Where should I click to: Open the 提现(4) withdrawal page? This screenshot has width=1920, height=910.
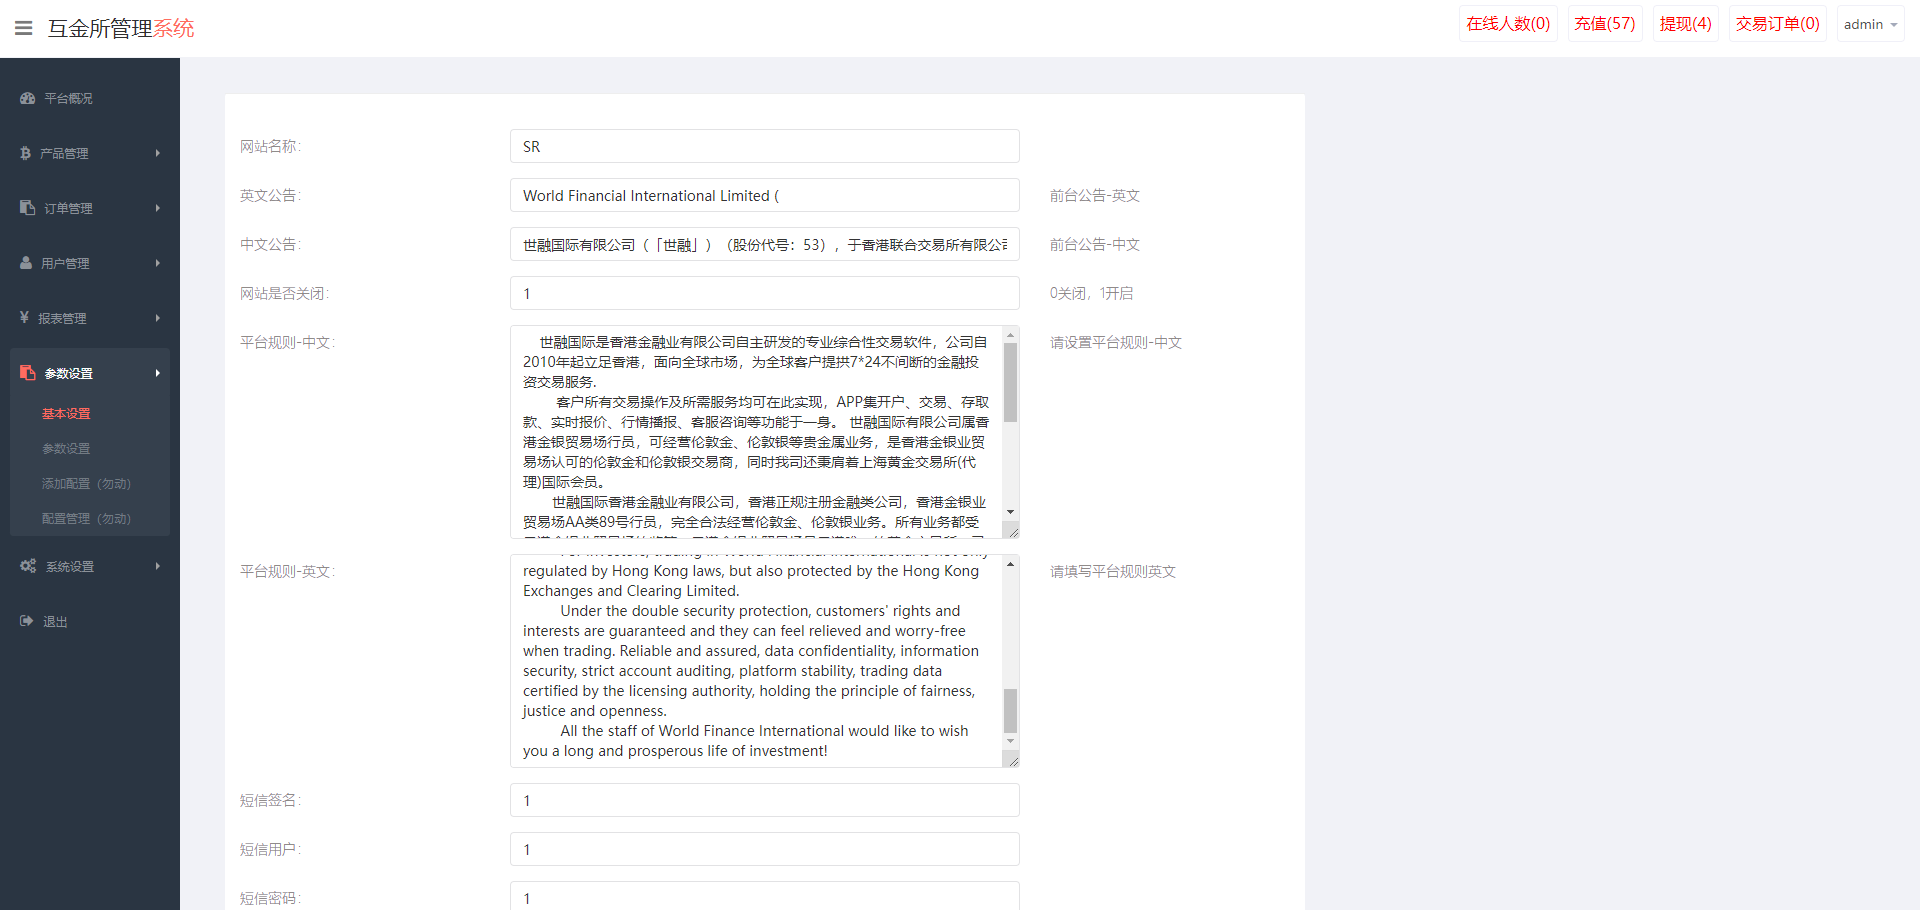[1684, 22]
